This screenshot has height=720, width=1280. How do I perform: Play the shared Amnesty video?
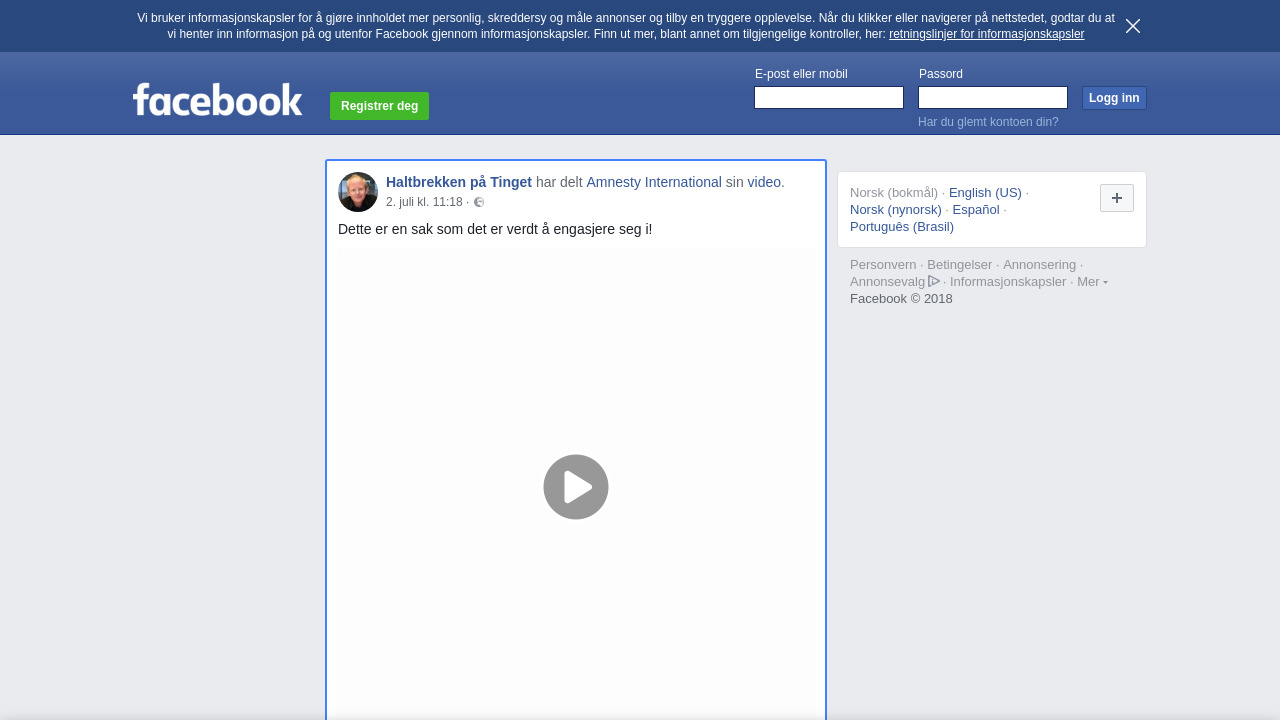point(576,487)
